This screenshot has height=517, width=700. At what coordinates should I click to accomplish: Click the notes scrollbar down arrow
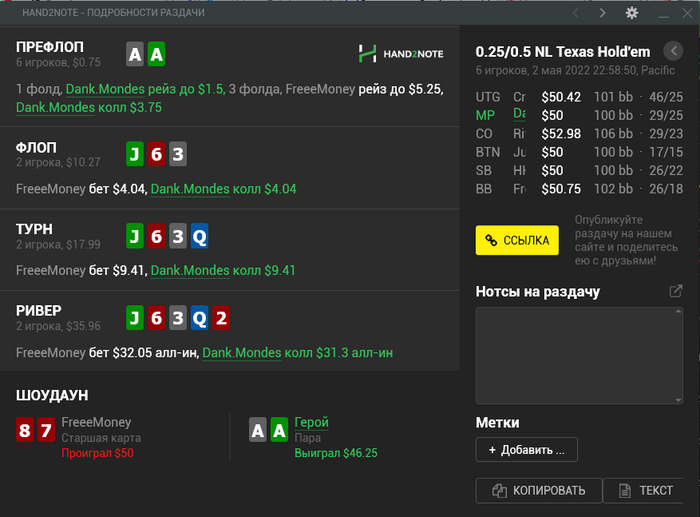(x=679, y=400)
